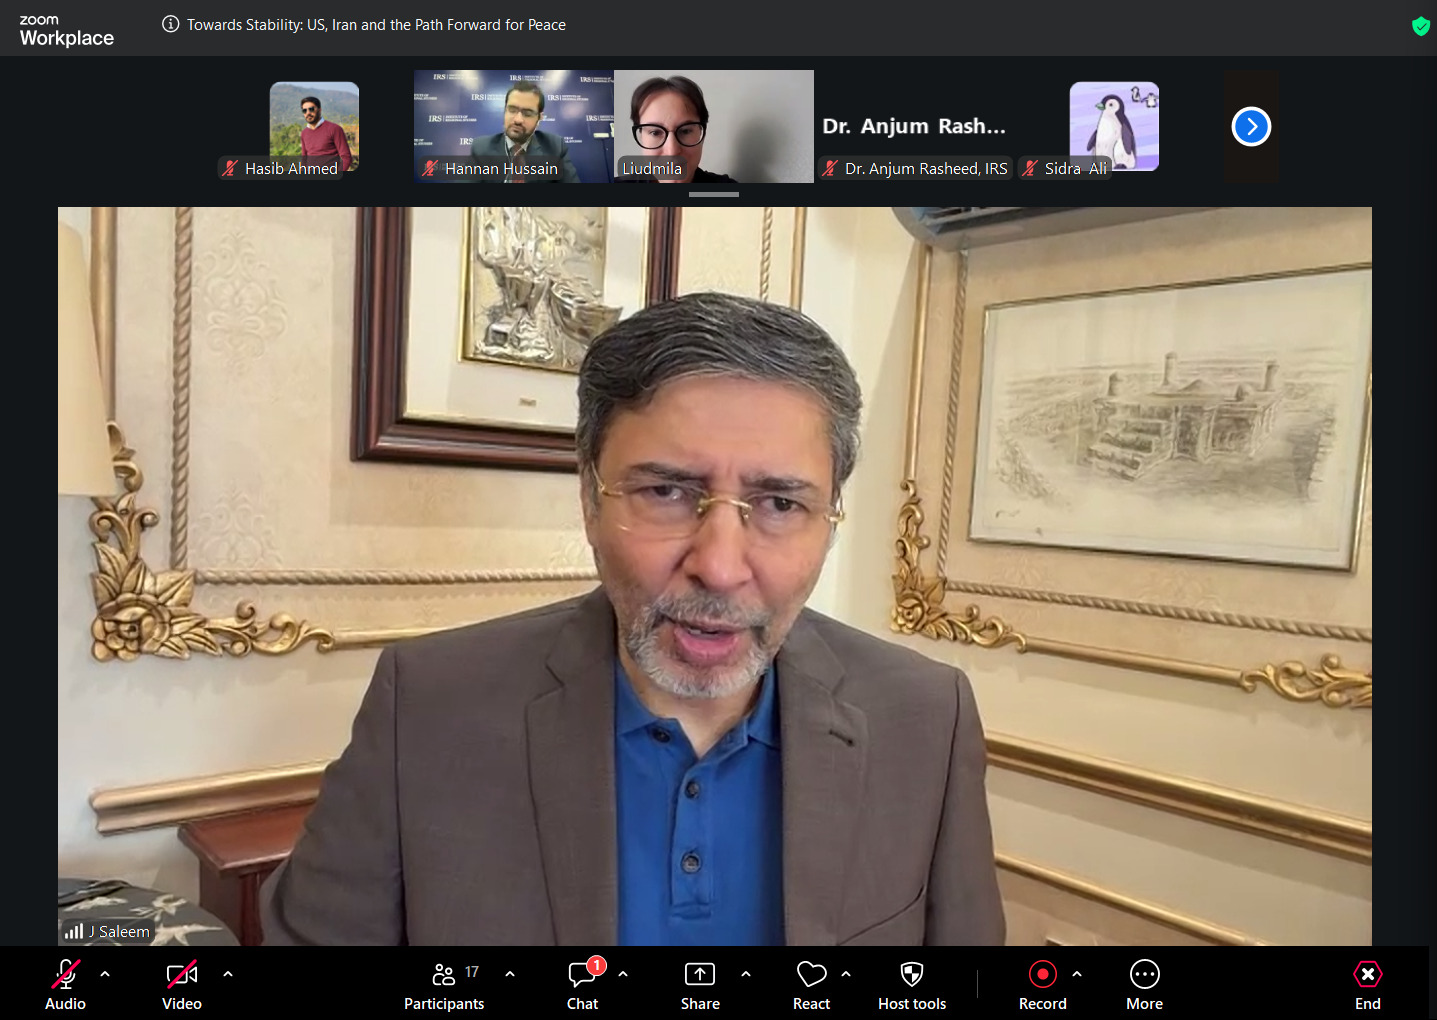Click the muted mic icon beside Hannan Hussain
This screenshot has height=1020, width=1437.
(x=430, y=168)
